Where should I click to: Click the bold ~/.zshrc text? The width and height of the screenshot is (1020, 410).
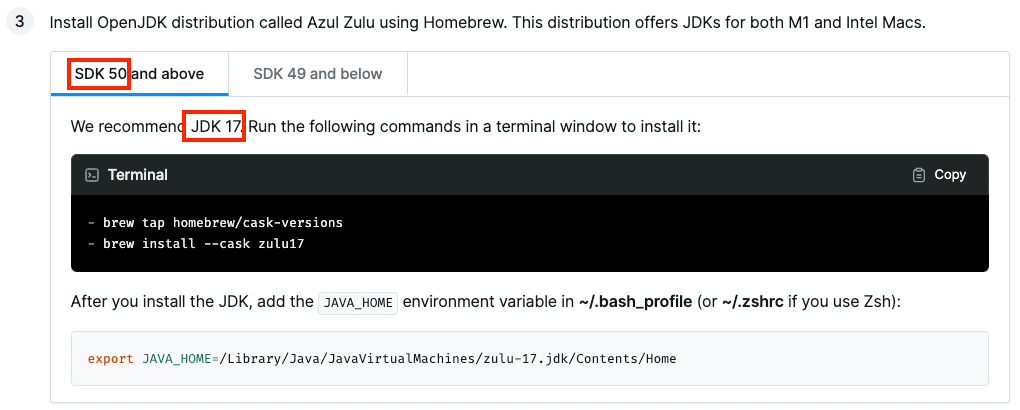click(x=753, y=303)
